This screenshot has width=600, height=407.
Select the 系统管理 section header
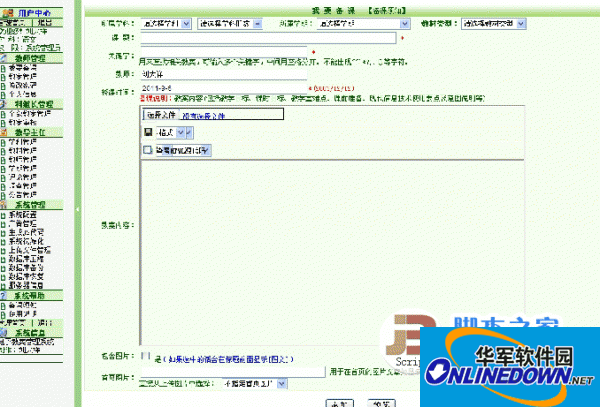pos(31,205)
